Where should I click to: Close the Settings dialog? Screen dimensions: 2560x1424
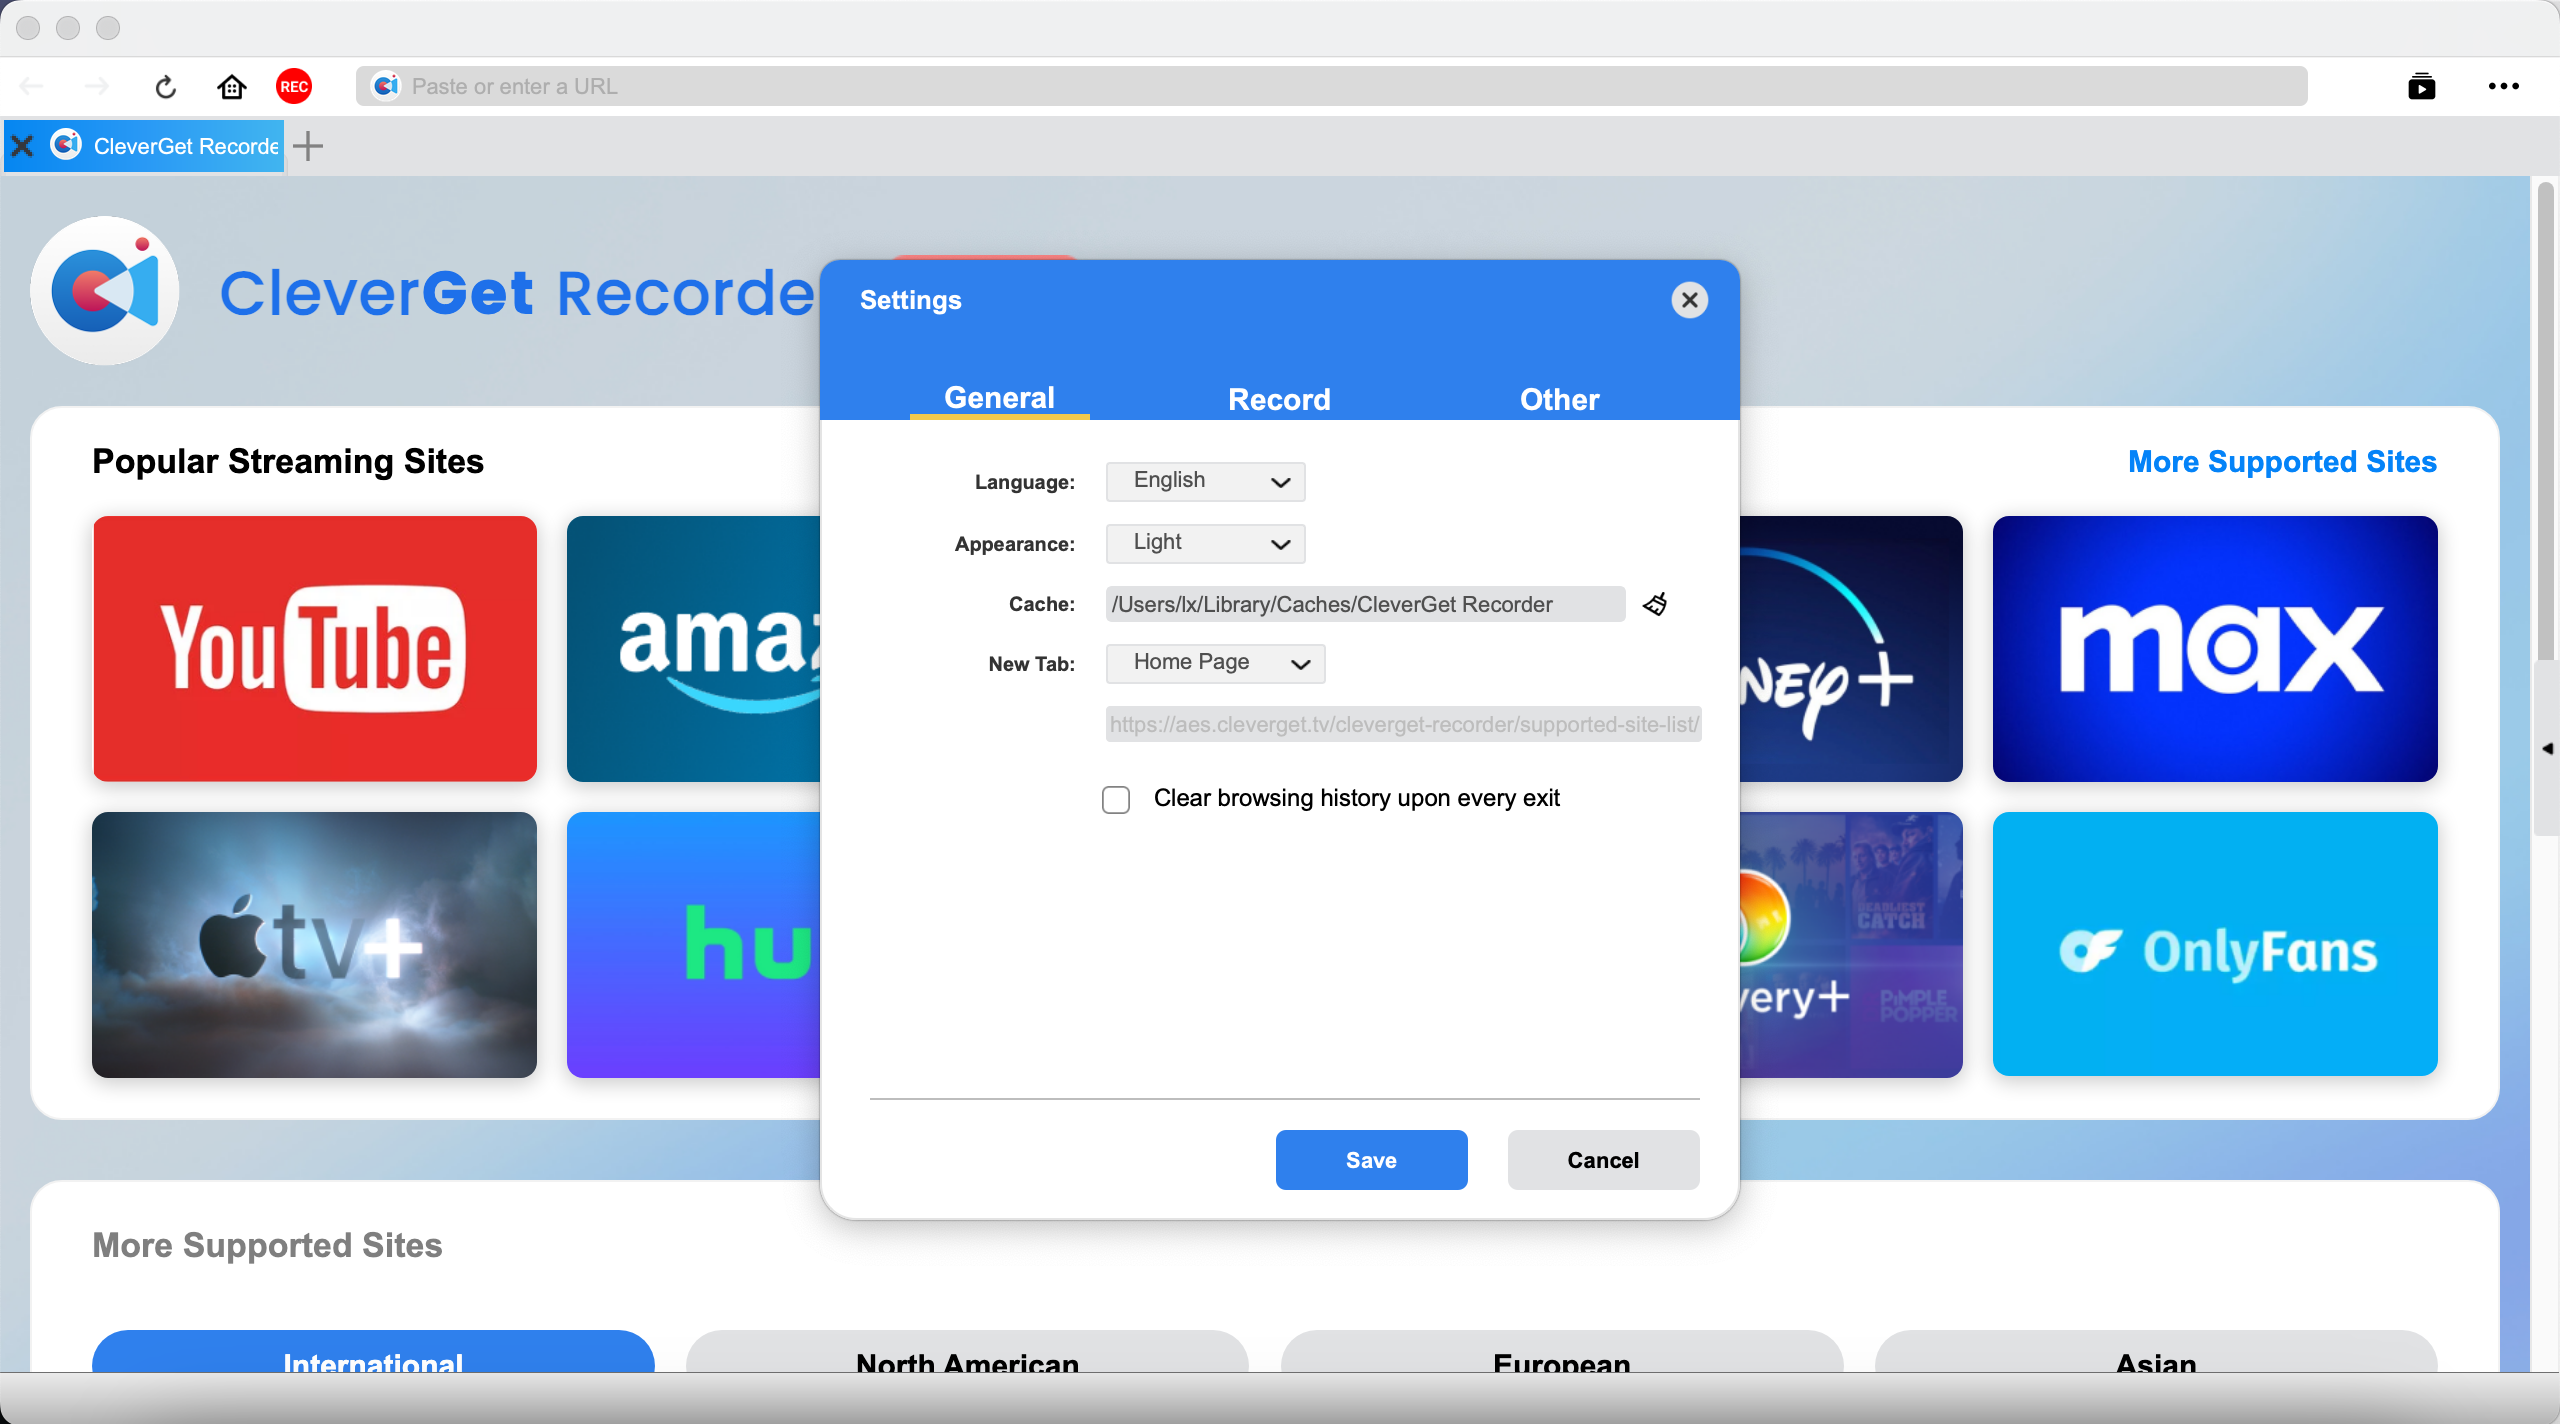coord(1690,300)
